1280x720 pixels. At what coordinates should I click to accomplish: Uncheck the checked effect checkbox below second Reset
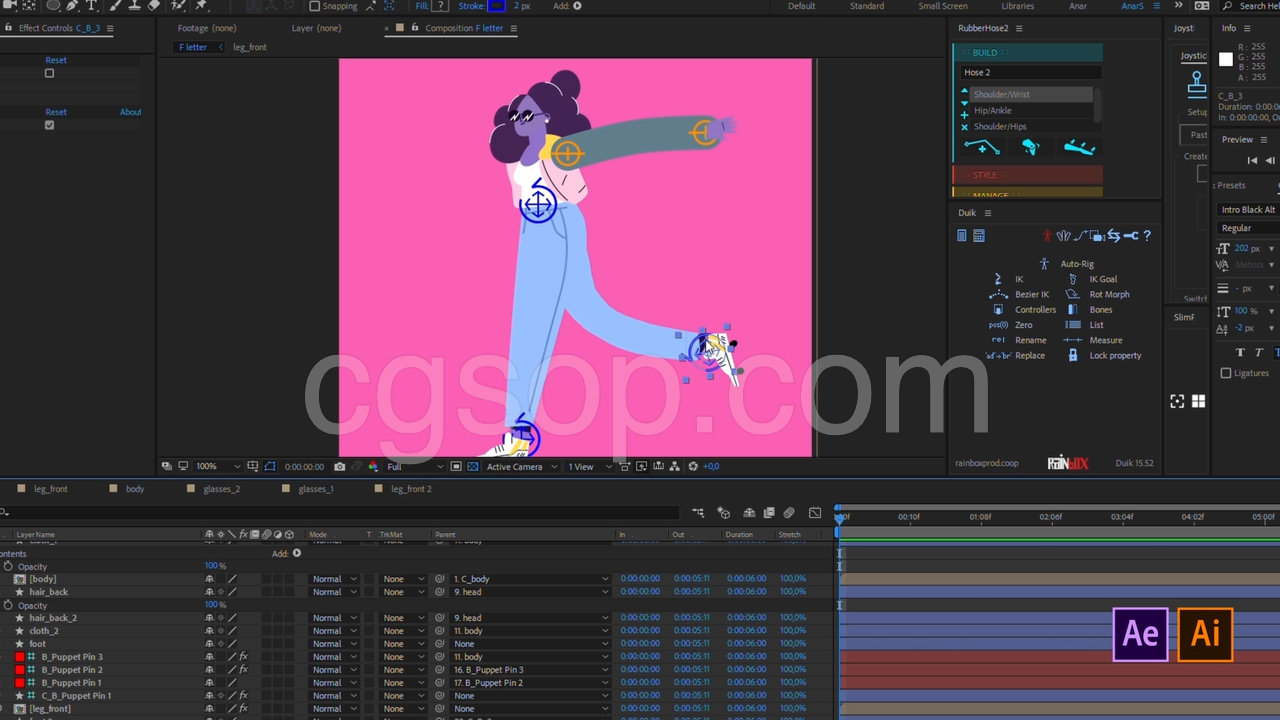pyautogui.click(x=49, y=125)
